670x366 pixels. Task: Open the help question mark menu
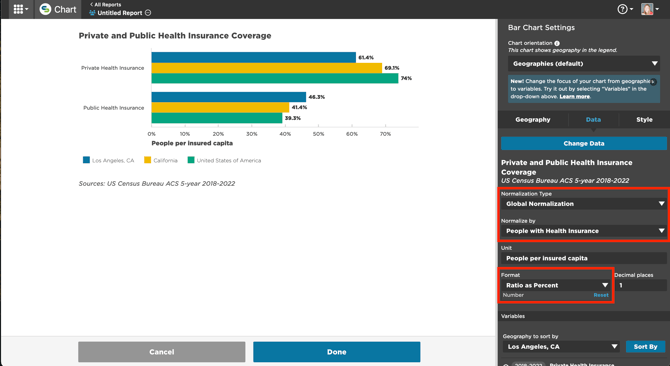[x=622, y=9]
